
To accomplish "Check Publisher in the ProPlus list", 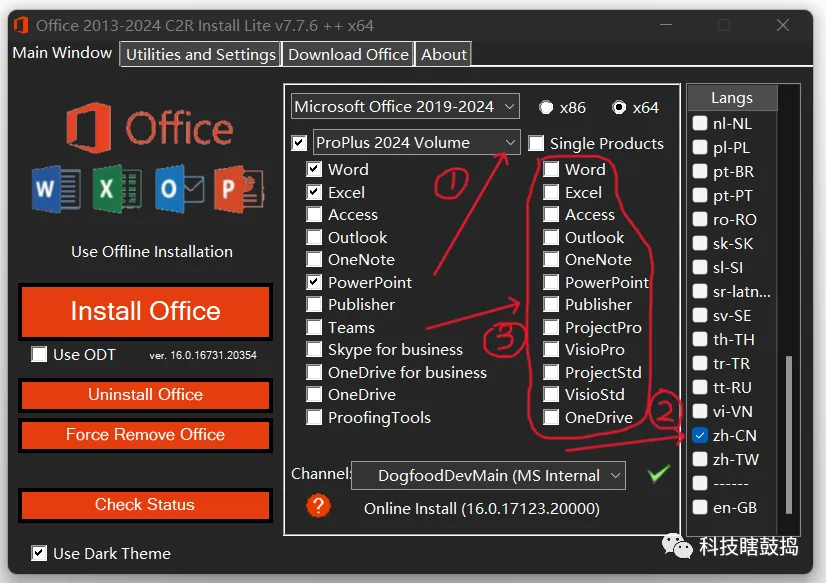I will [314, 304].
